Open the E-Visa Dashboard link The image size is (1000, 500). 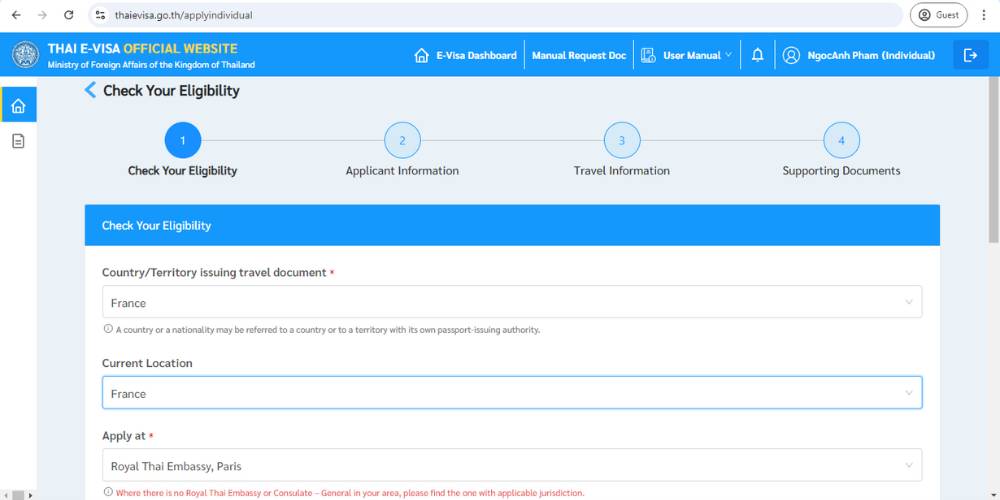476,55
